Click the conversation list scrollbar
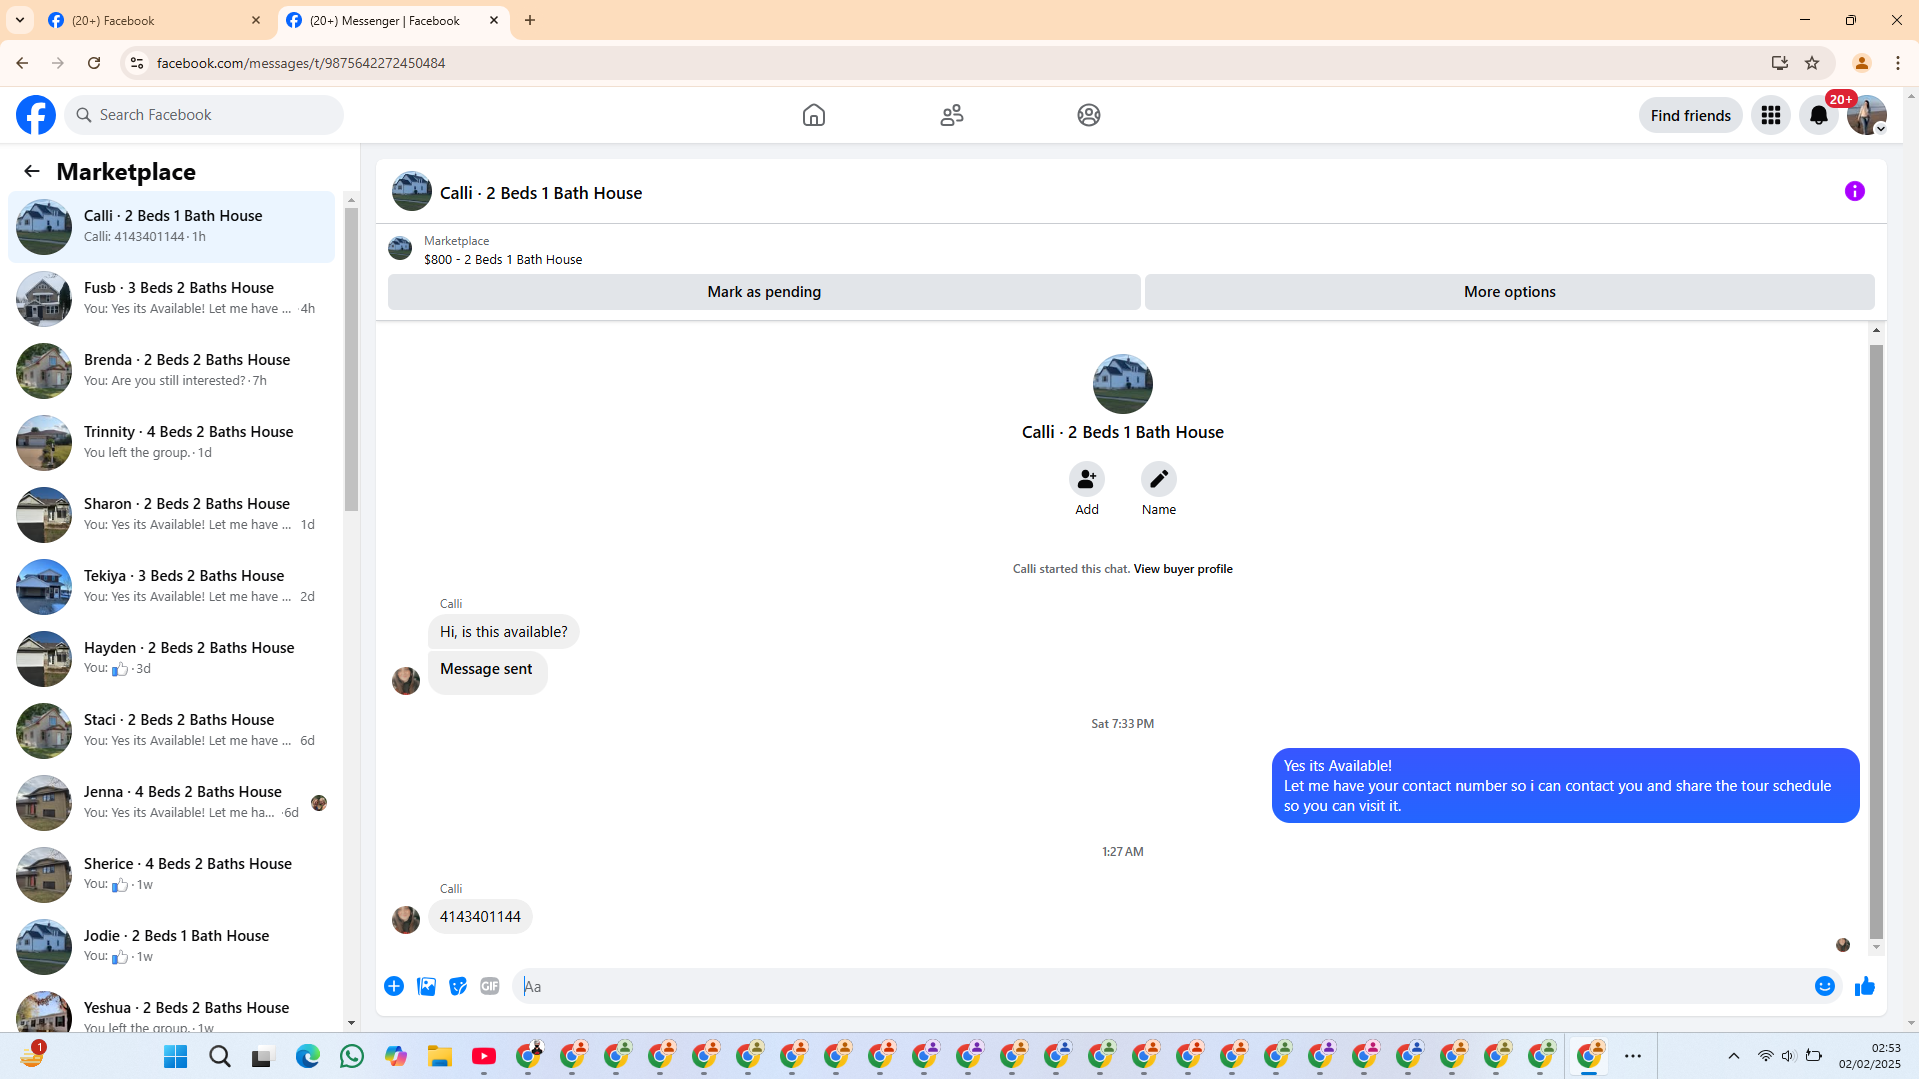This screenshot has width=1919, height=1079. 351,360
